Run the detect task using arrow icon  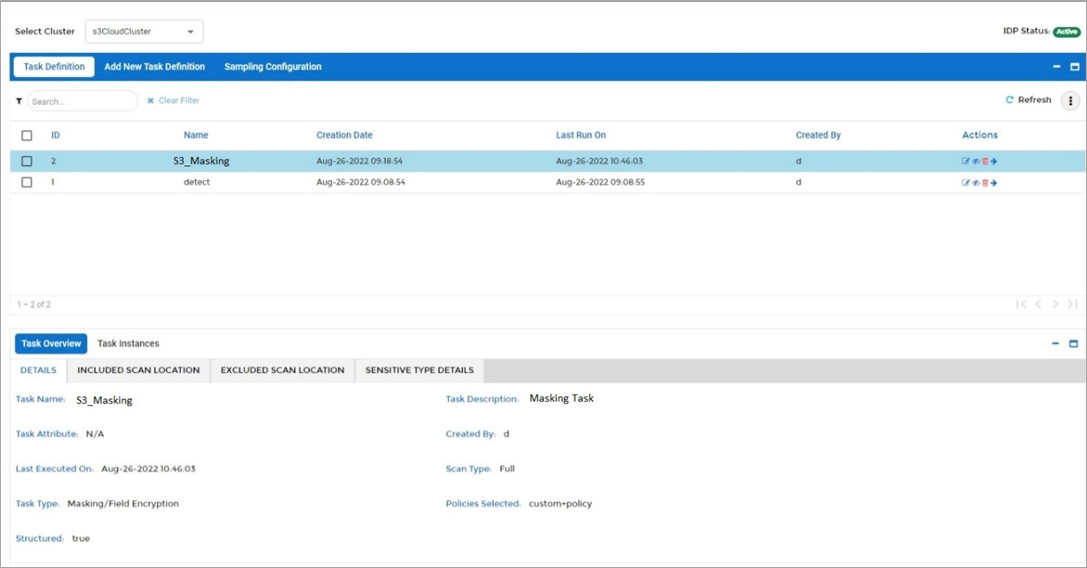click(993, 183)
